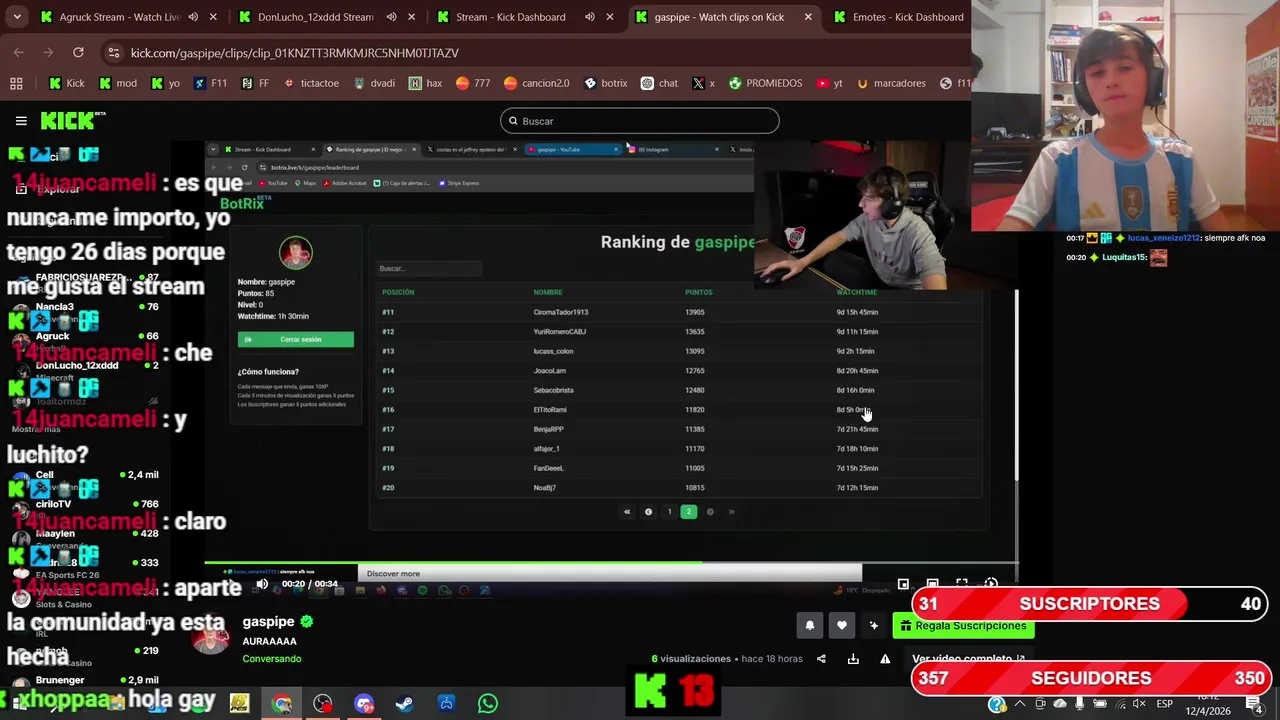Viewport: 1280px width, 720px height.
Task: Open the hax bookmark
Action: point(425,83)
